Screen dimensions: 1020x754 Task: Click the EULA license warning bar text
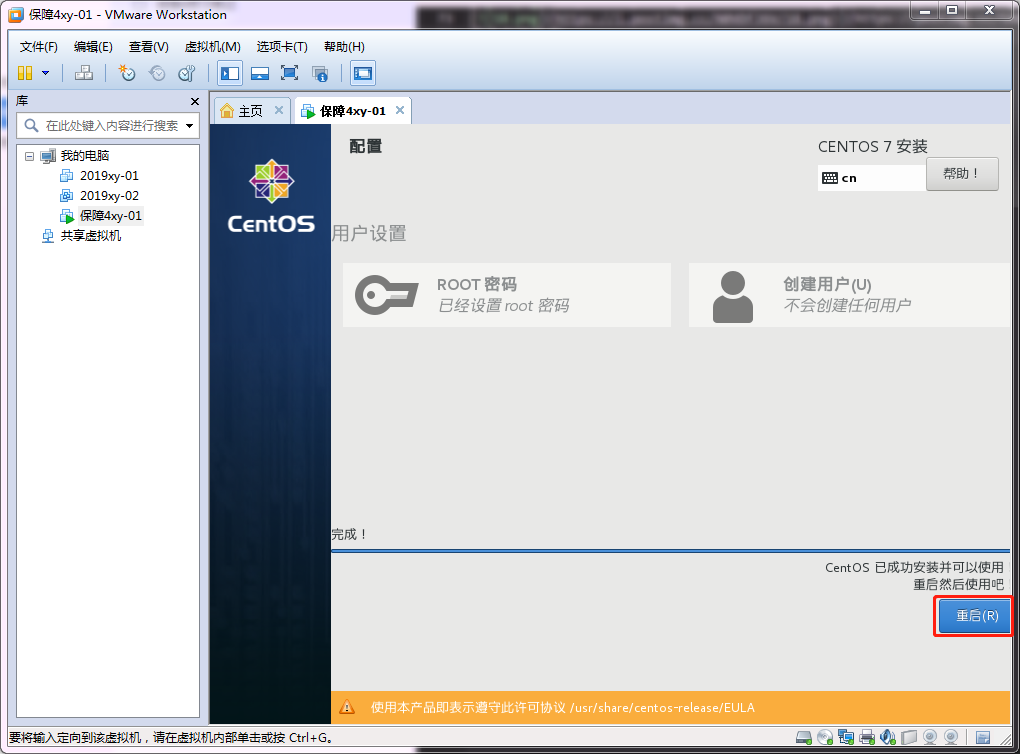[x=563, y=708]
